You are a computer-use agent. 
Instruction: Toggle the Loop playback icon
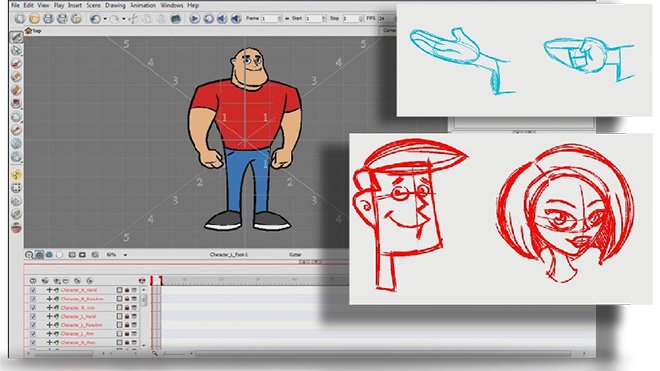[x=208, y=19]
